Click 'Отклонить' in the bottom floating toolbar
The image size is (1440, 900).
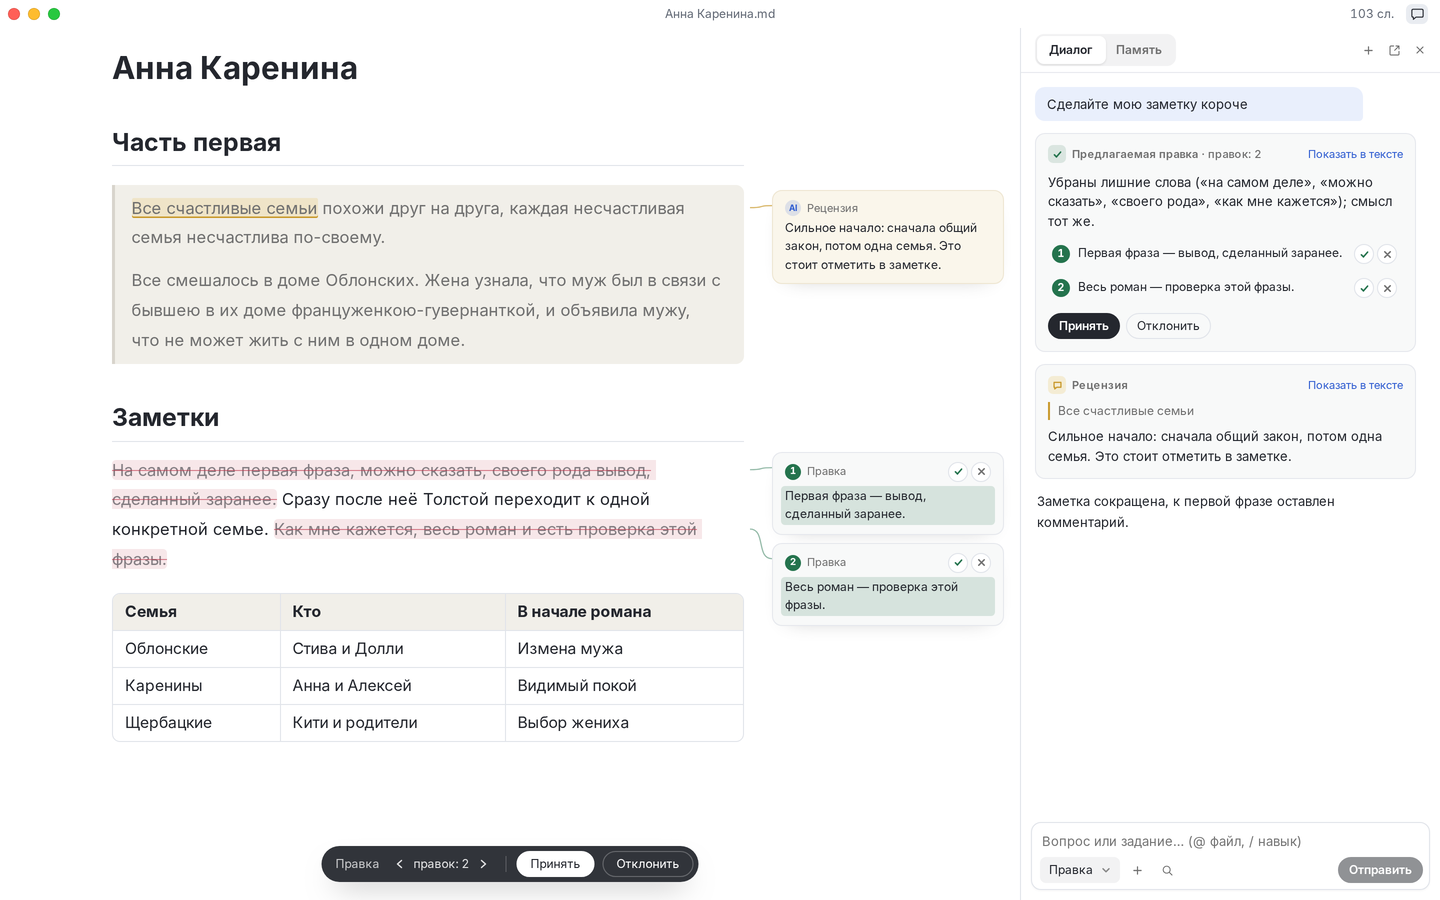647,864
